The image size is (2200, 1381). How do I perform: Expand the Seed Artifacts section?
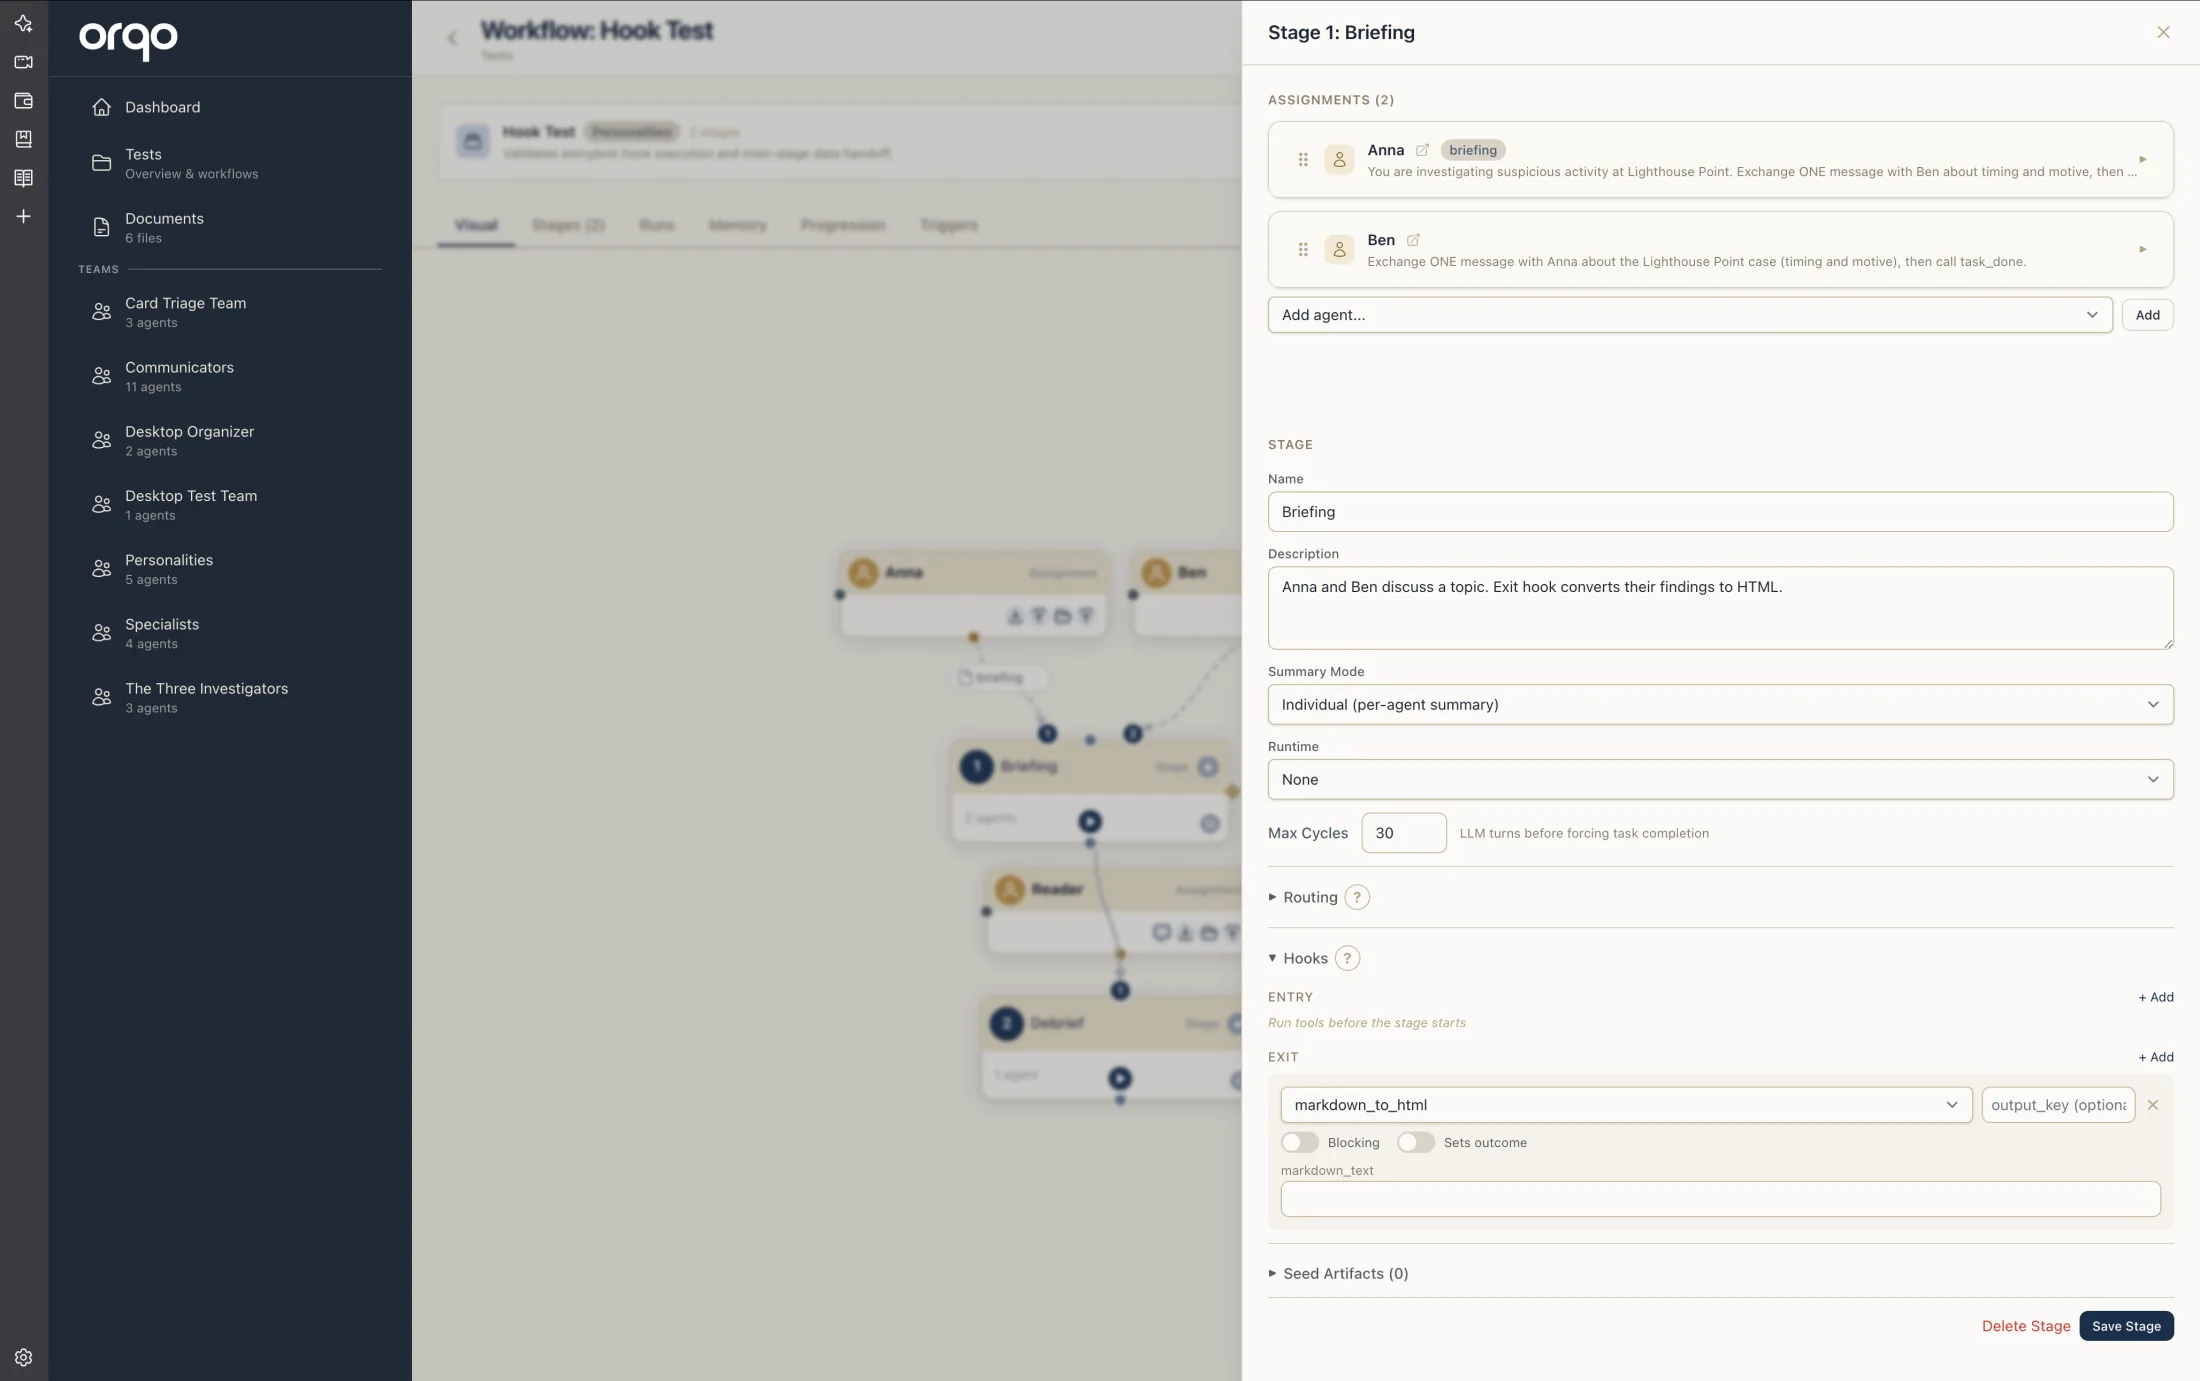[x=1338, y=1273]
